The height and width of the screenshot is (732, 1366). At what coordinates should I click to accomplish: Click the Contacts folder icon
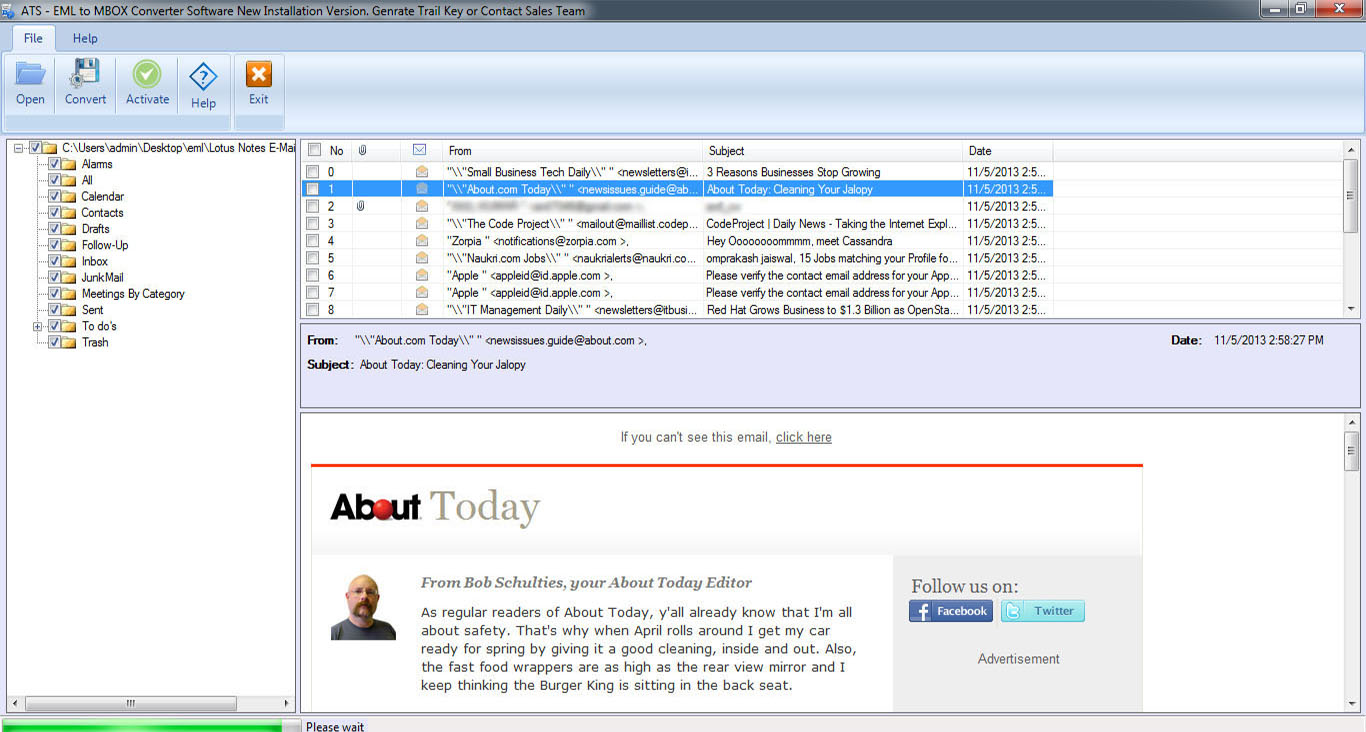[70, 212]
